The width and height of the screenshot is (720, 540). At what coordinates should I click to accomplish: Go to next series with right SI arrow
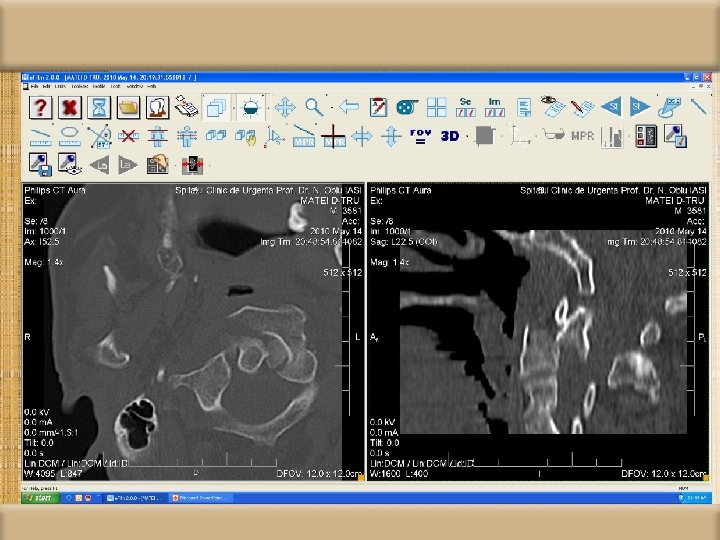tap(640, 107)
